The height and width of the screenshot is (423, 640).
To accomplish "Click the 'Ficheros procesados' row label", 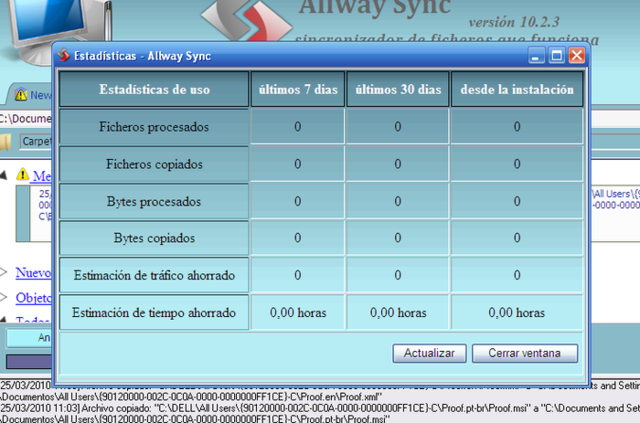I will click(x=154, y=127).
